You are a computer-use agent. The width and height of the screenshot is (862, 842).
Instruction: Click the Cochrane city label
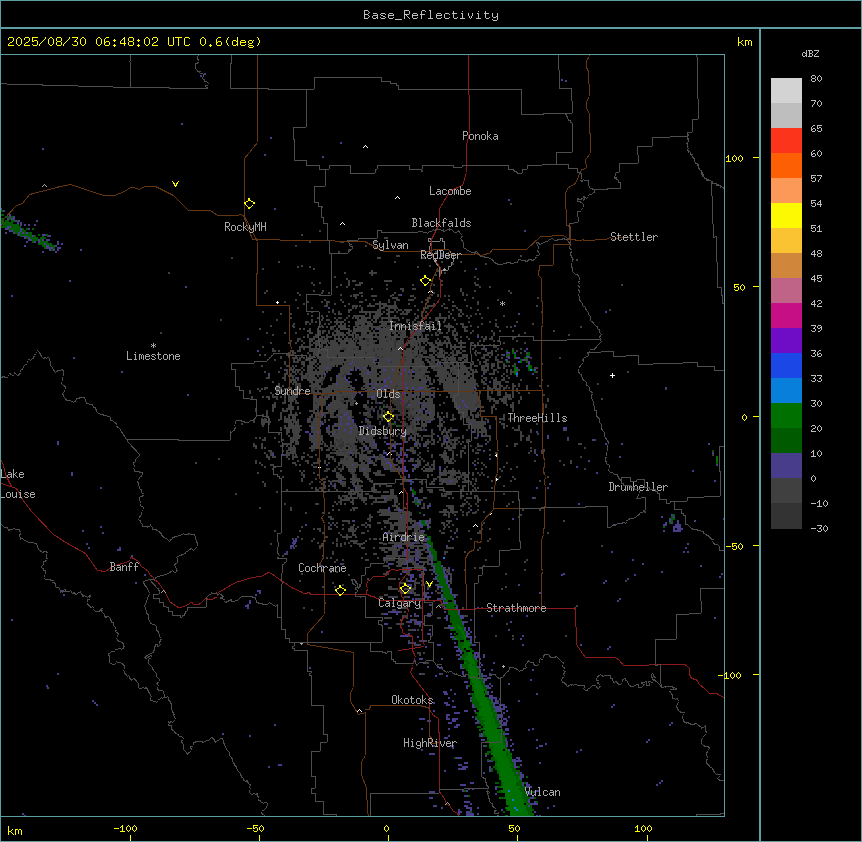322,568
